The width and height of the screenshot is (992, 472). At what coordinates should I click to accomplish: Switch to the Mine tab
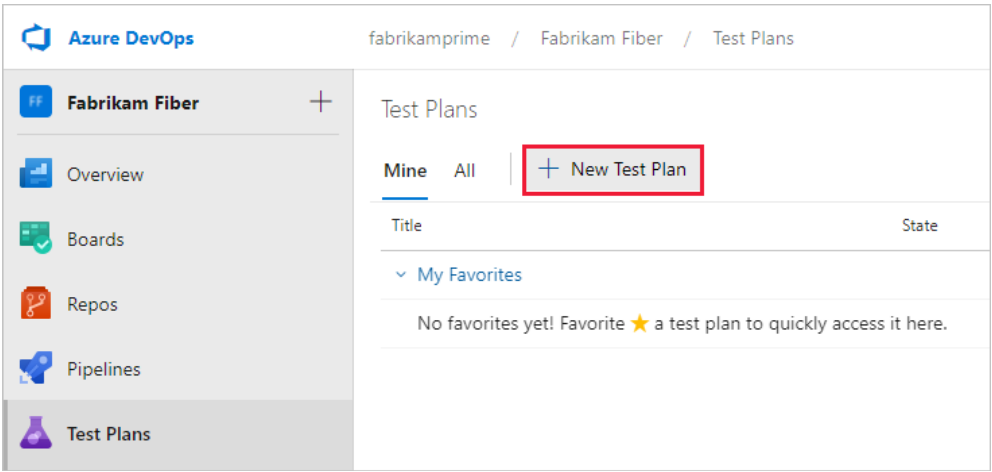(405, 171)
